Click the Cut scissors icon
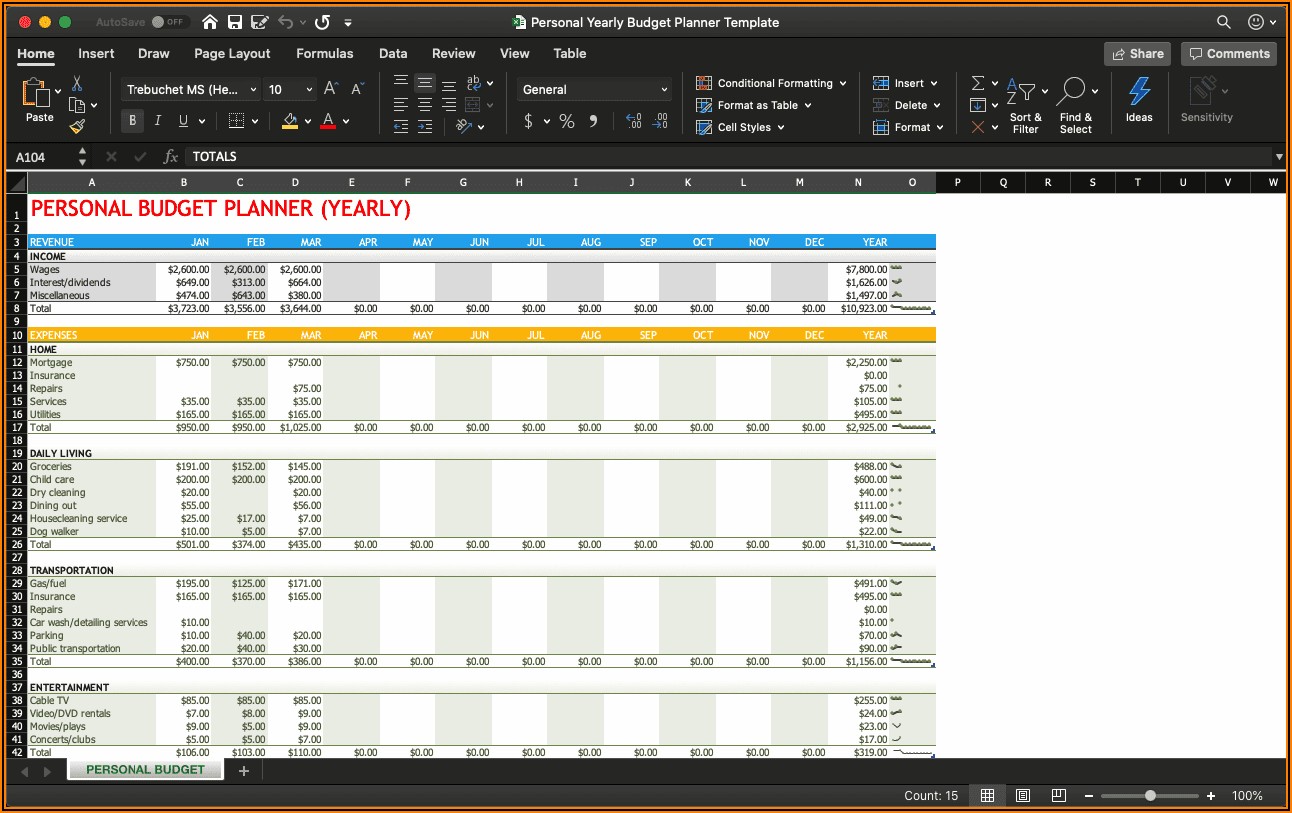 [77, 84]
